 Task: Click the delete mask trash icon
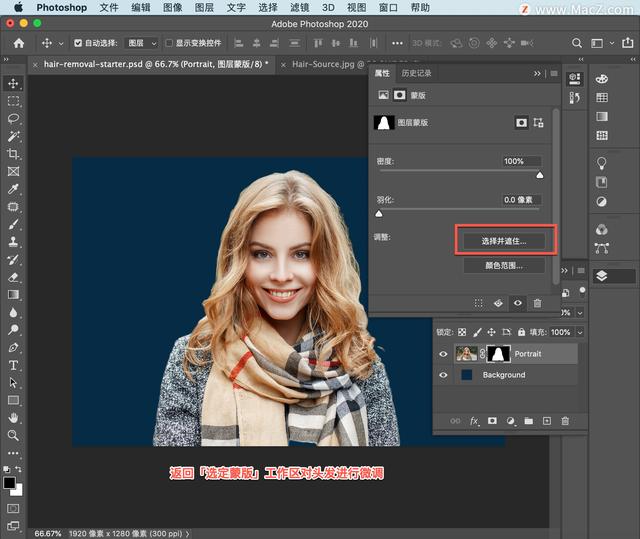(x=537, y=303)
